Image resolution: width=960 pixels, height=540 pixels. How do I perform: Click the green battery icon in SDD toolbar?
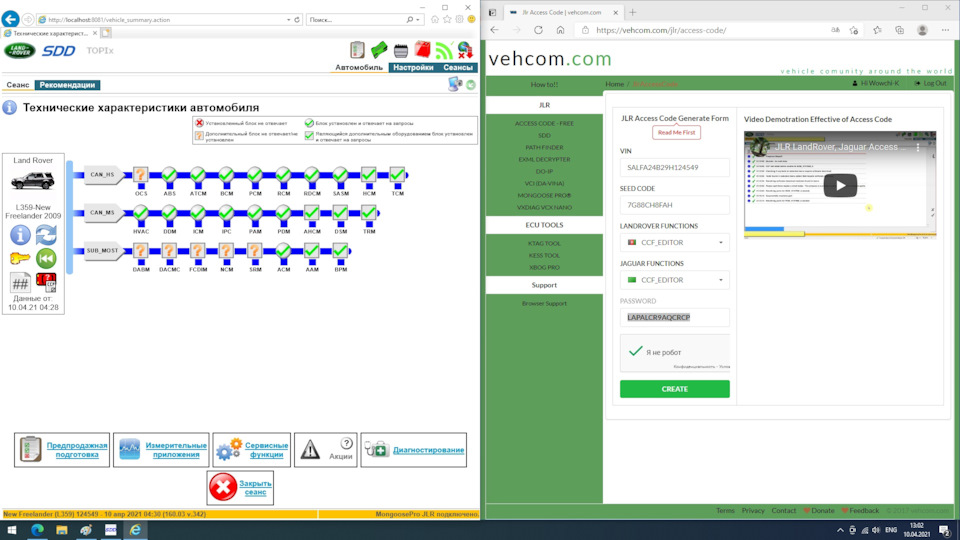click(379, 50)
